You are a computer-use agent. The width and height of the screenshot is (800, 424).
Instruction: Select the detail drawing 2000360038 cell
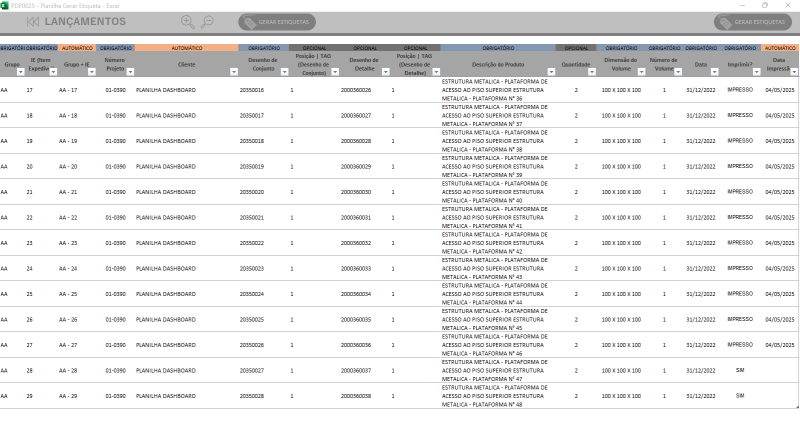coord(355,396)
